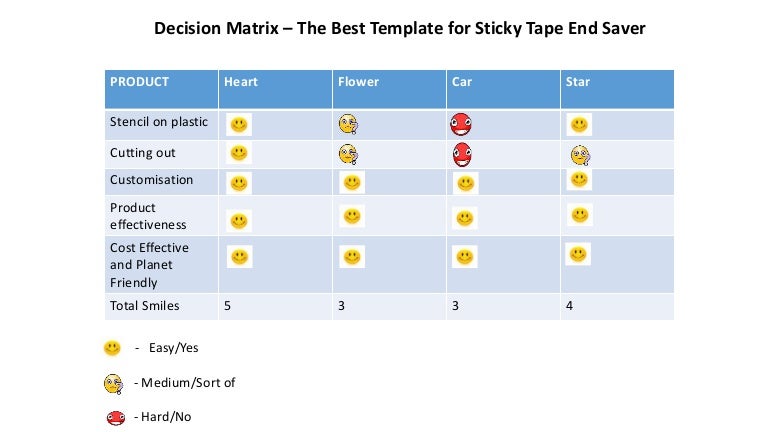This screenshot has height=432, width=768.
Task: Click the smiley in Heart's Stencil on plastic cell
Action: [x=239, y=125]
